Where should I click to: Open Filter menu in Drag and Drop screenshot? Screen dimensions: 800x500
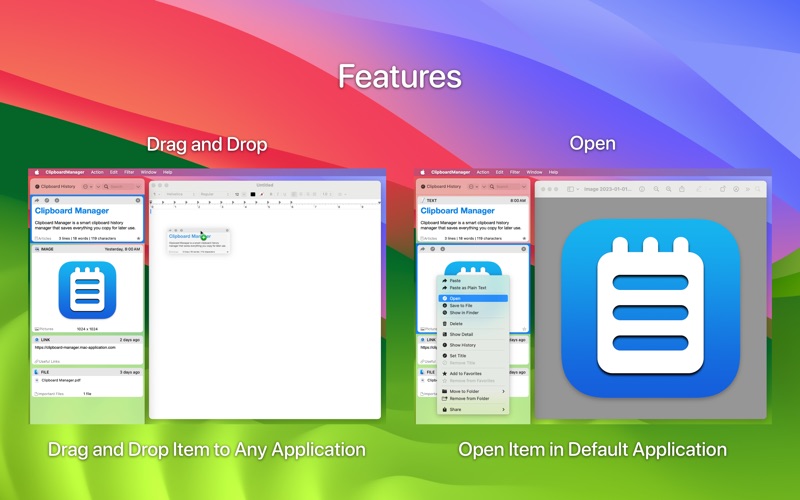coord(129,172)
